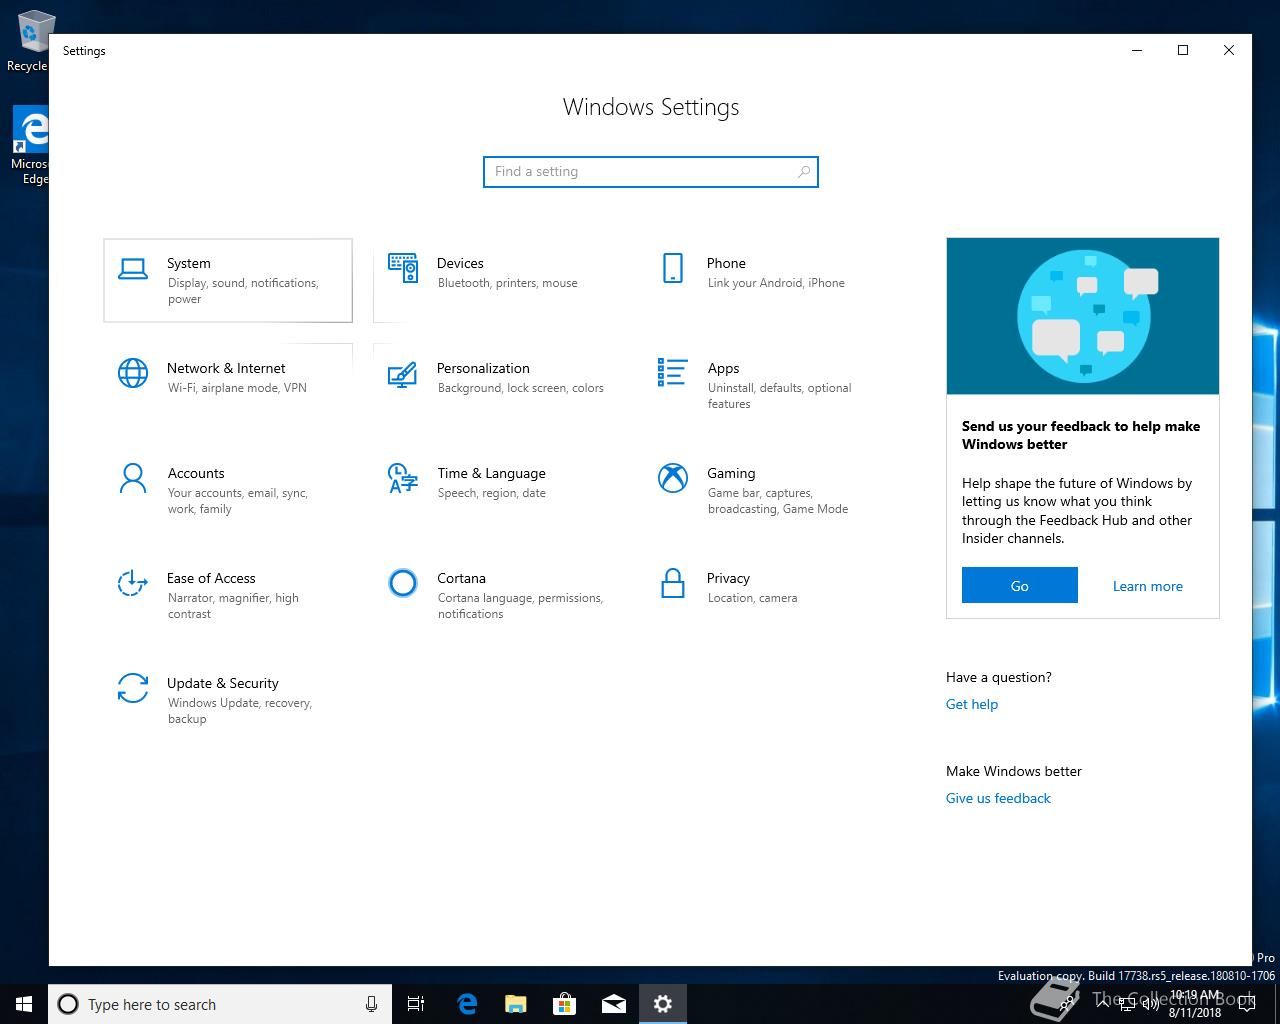Click 'Location, camera' description
1280x1024 pixels.
click(752, 598)
